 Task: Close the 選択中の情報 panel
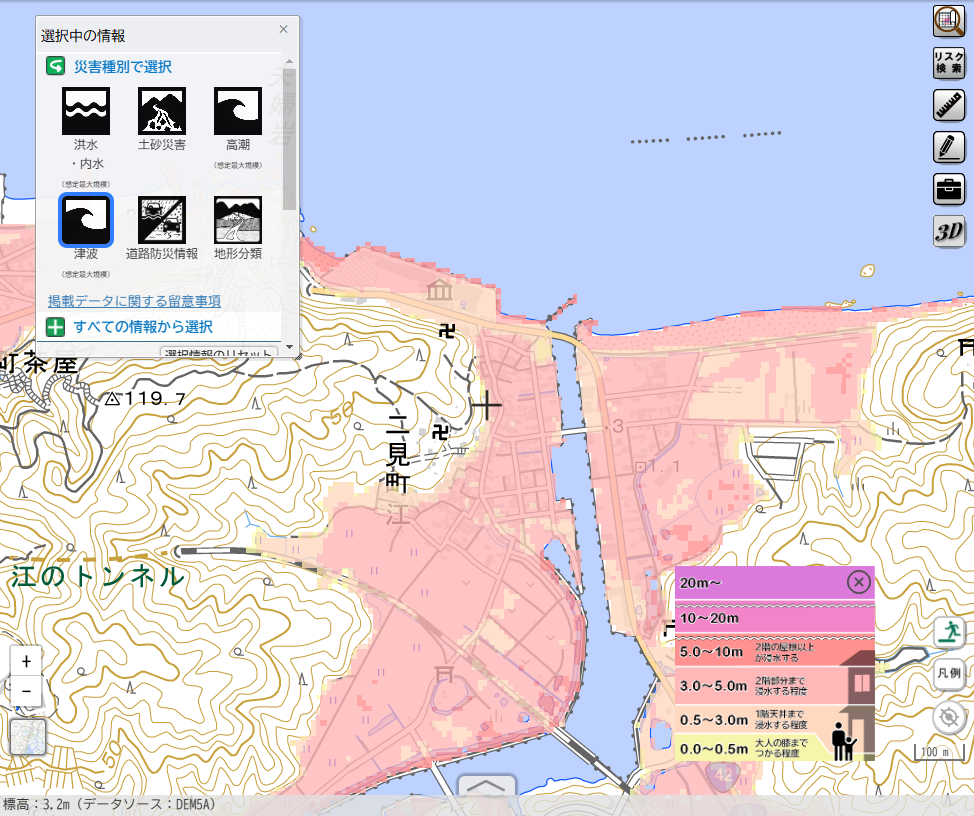(283, 29)
